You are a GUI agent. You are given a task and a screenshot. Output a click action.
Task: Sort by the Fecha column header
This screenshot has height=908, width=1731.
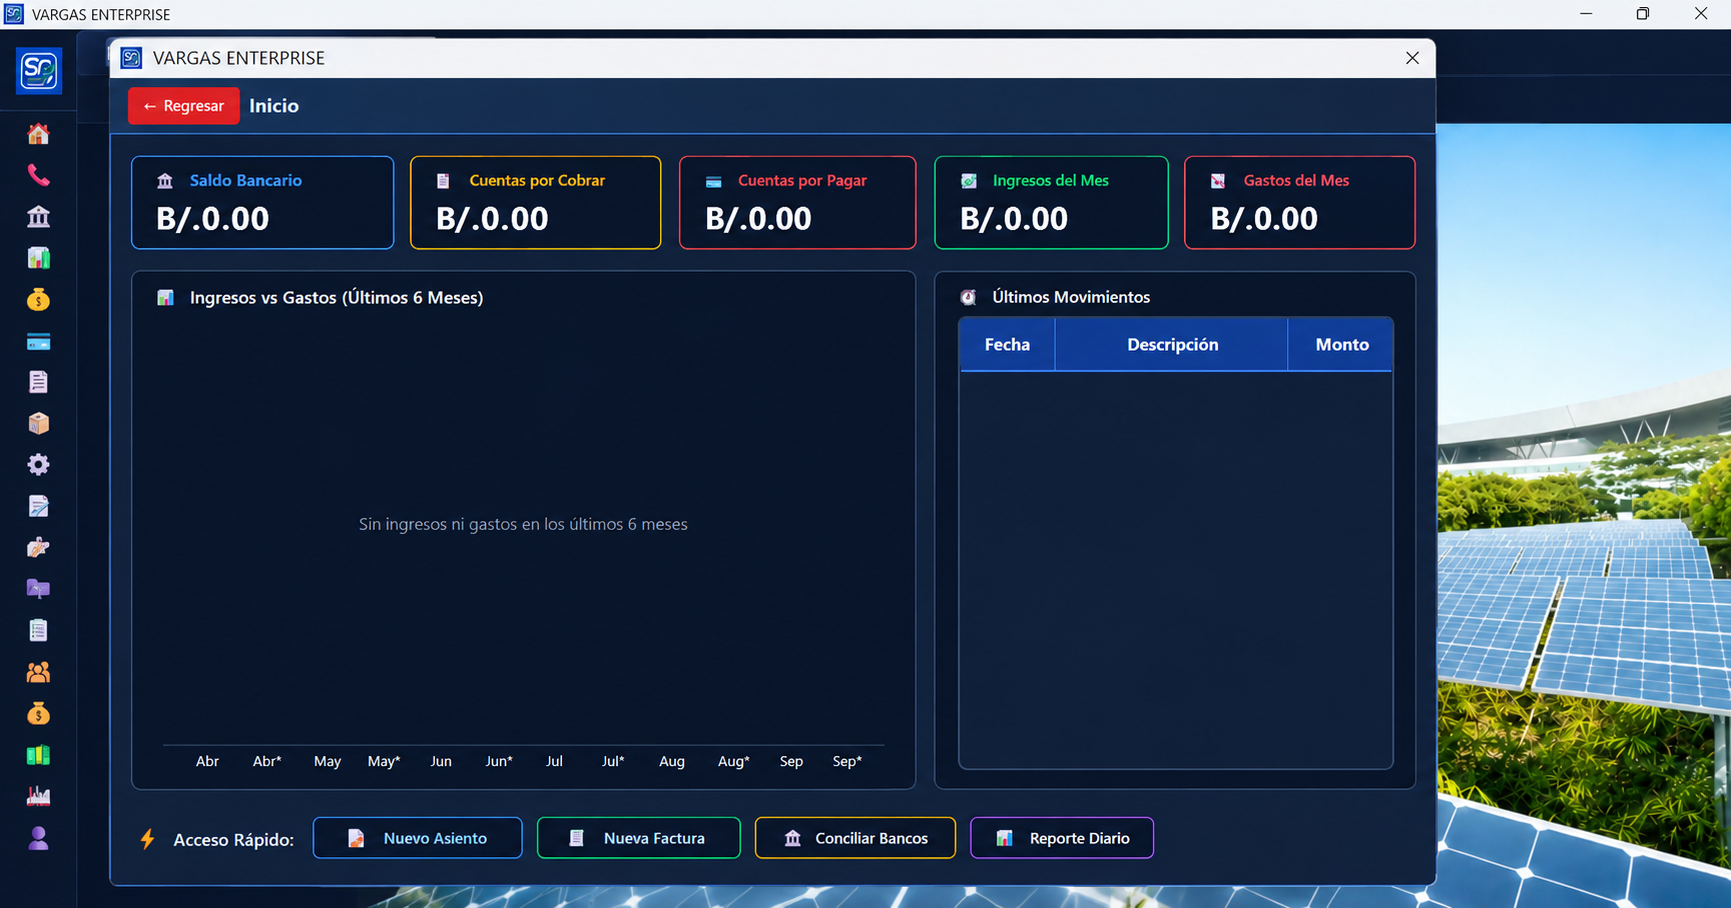point(1007,344)
